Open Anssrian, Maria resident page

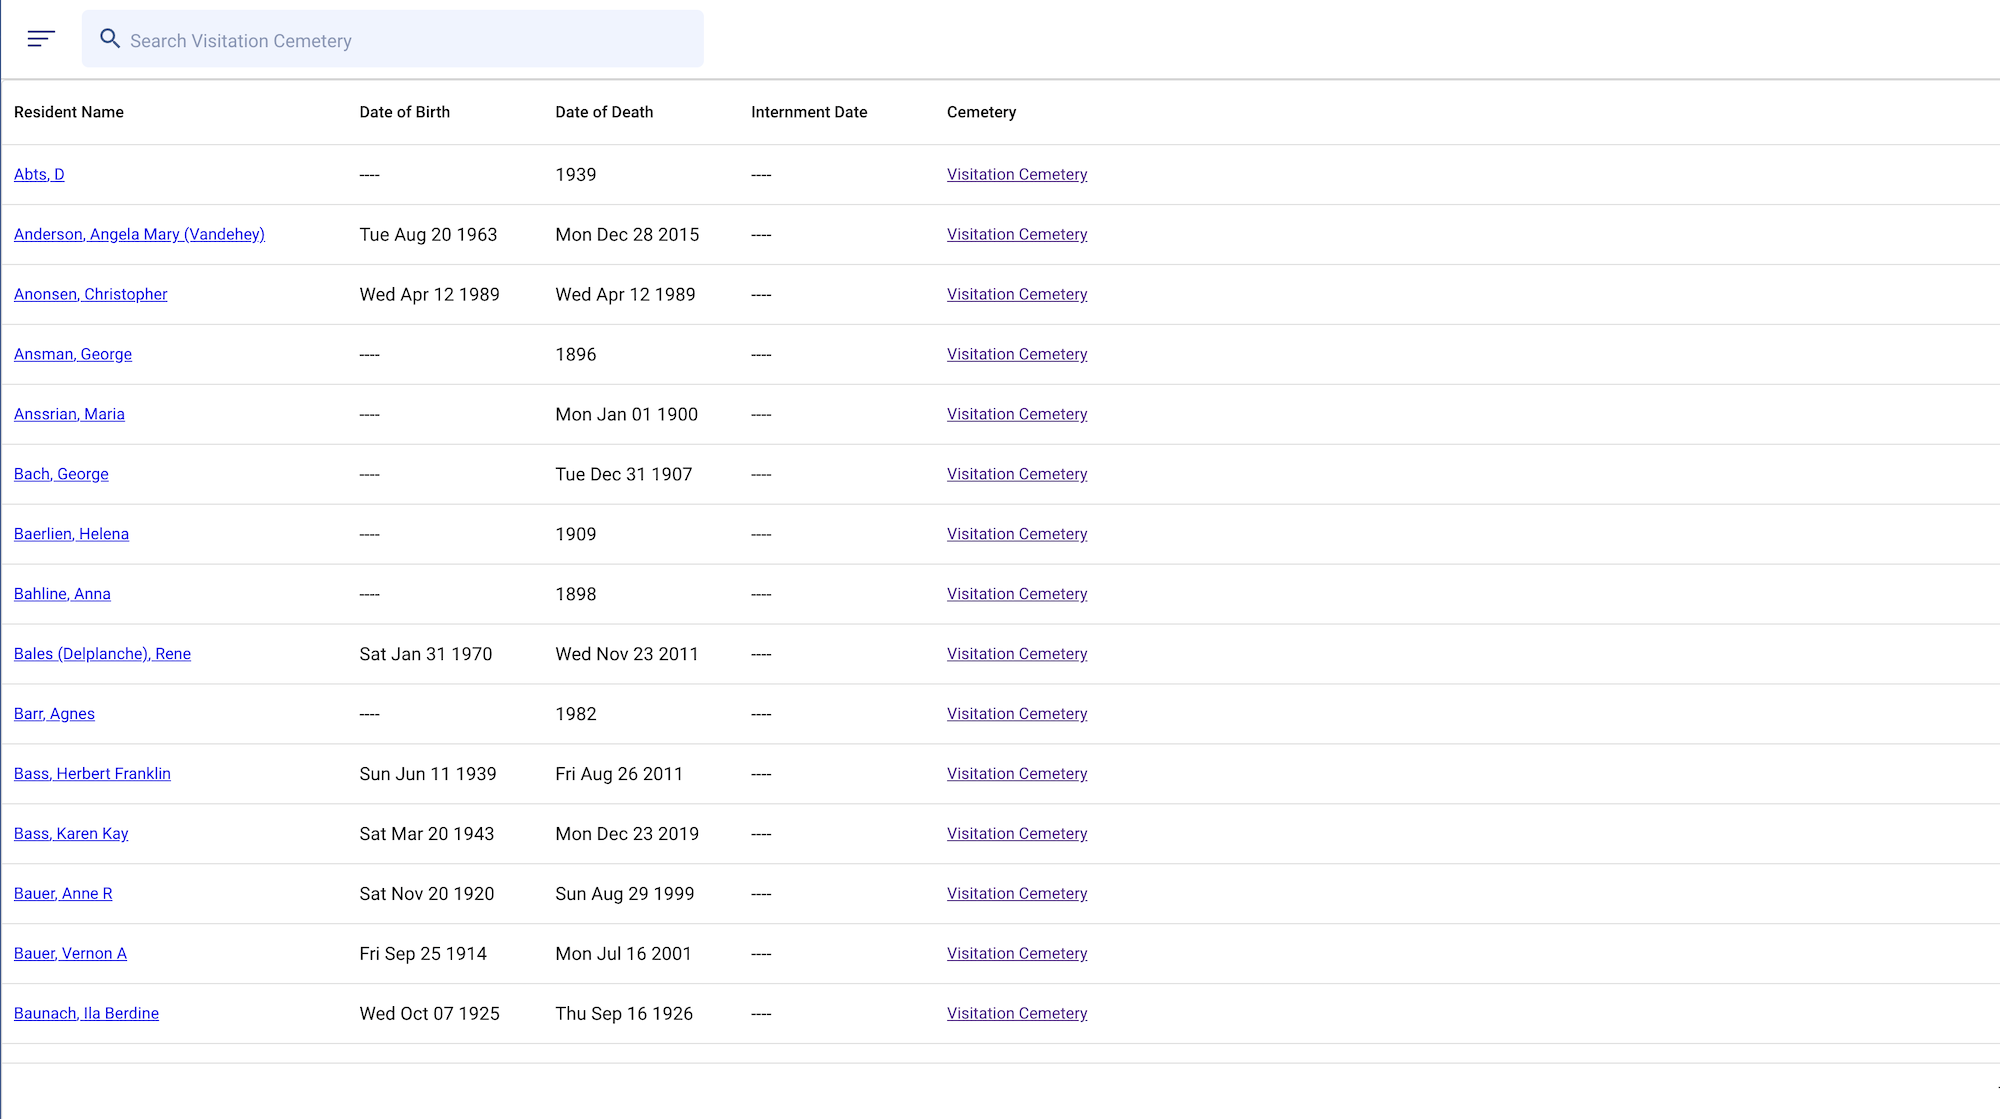69,414
